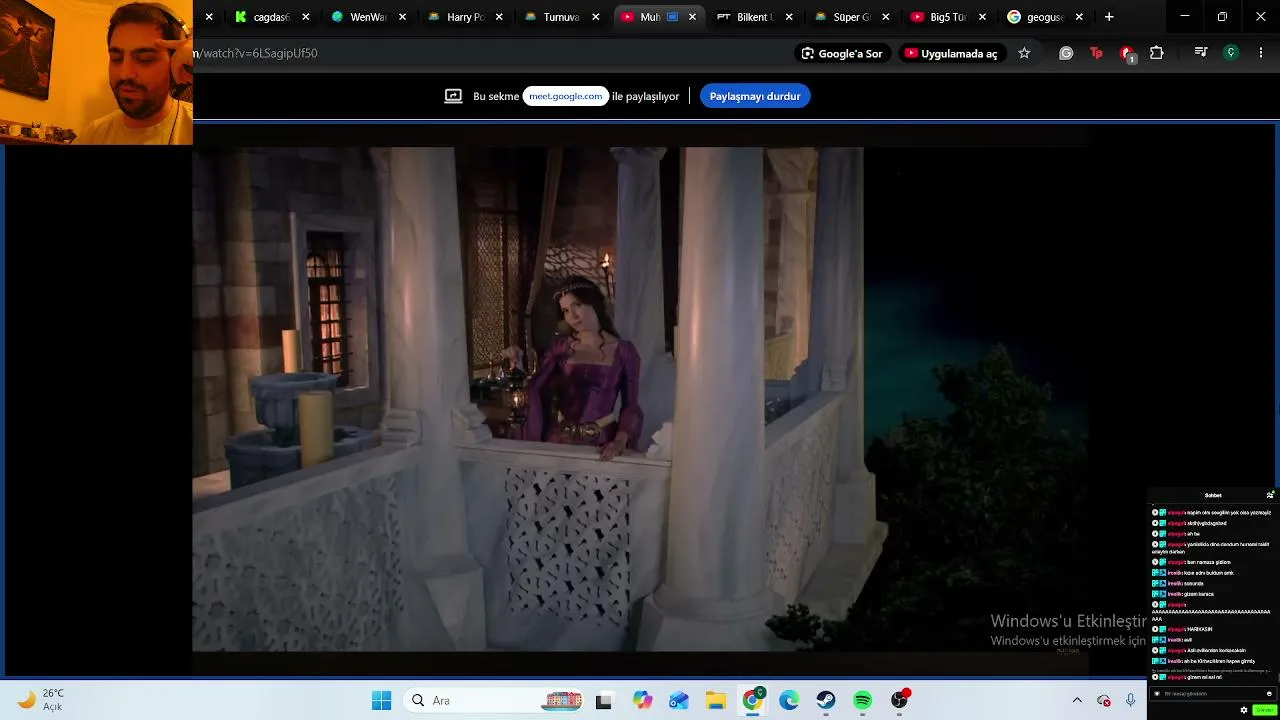Image resolution: width=1280 pixels, height=720 pixels.
Task: Click the network status tray icon
Action: [x=1104, y=701]
